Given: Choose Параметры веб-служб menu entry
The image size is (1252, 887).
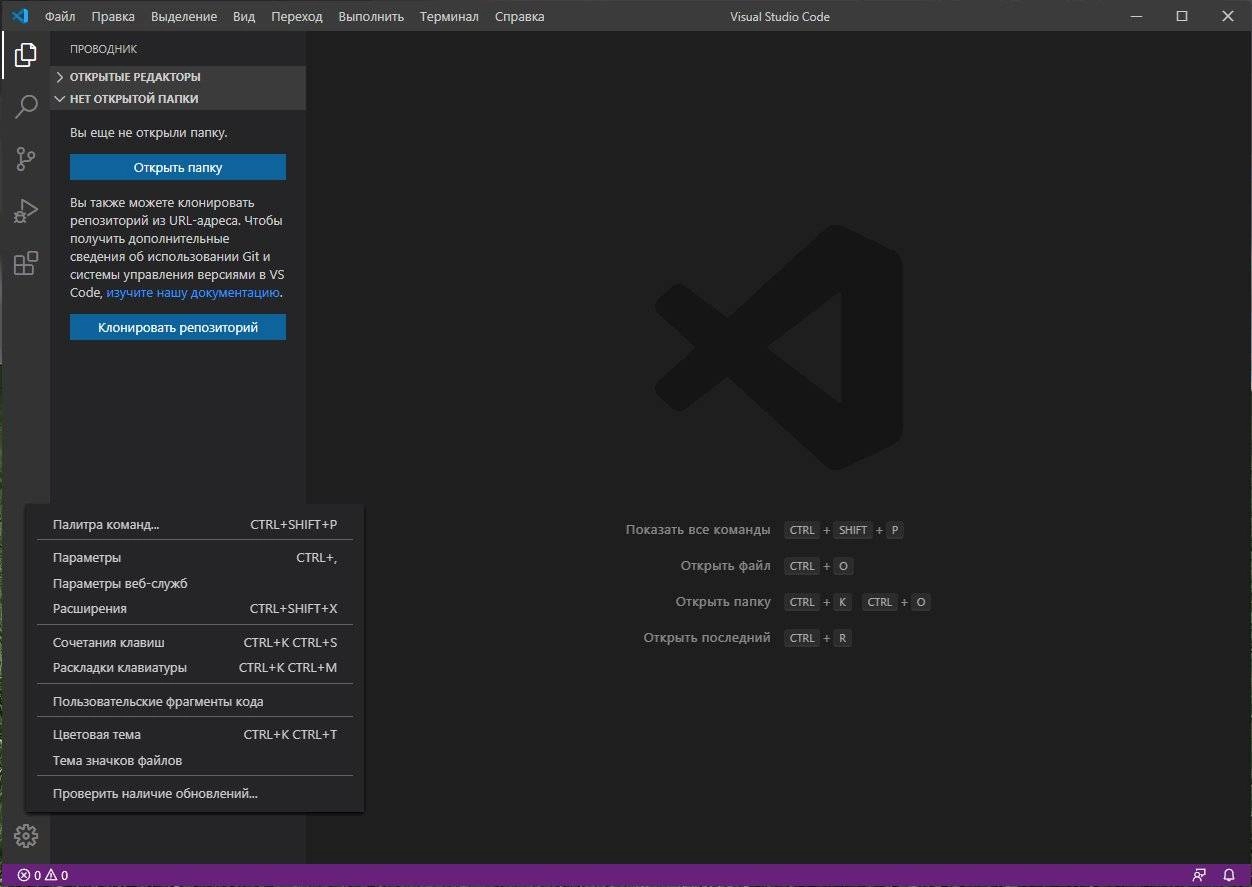Looking at the screenshot, I should [195, 583].
